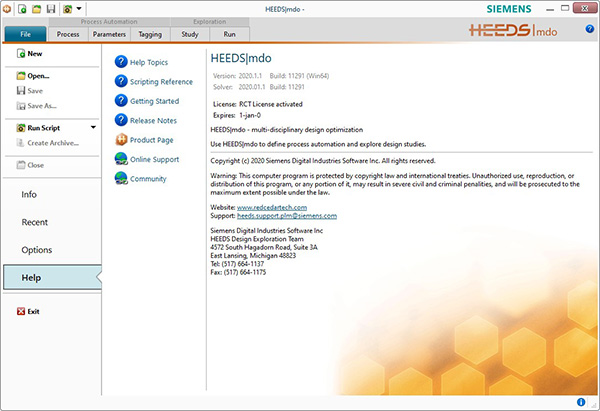Switch to the Parameters tab

click(109, 34)
